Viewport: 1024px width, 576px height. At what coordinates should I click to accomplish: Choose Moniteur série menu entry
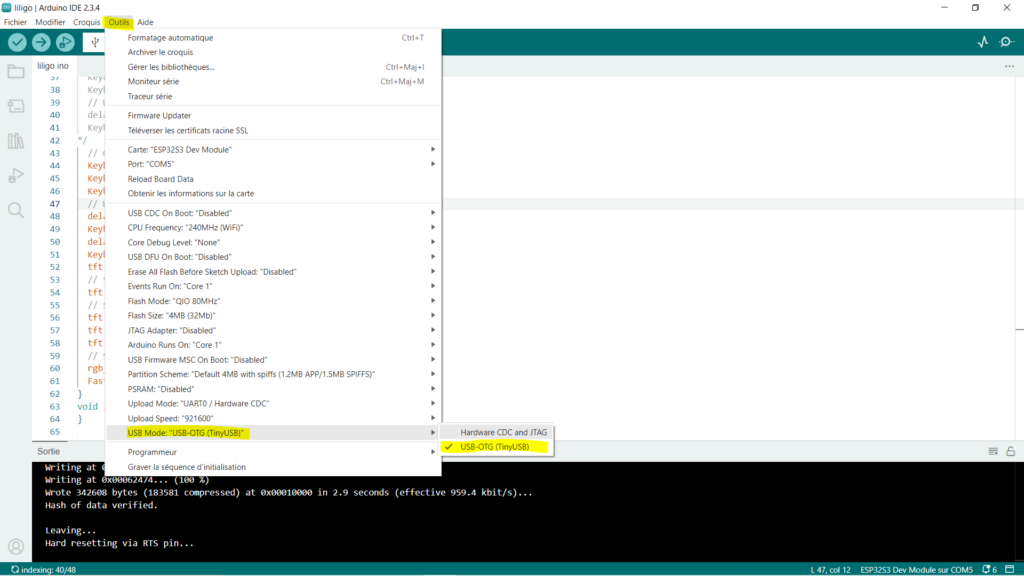pos(274,82)
